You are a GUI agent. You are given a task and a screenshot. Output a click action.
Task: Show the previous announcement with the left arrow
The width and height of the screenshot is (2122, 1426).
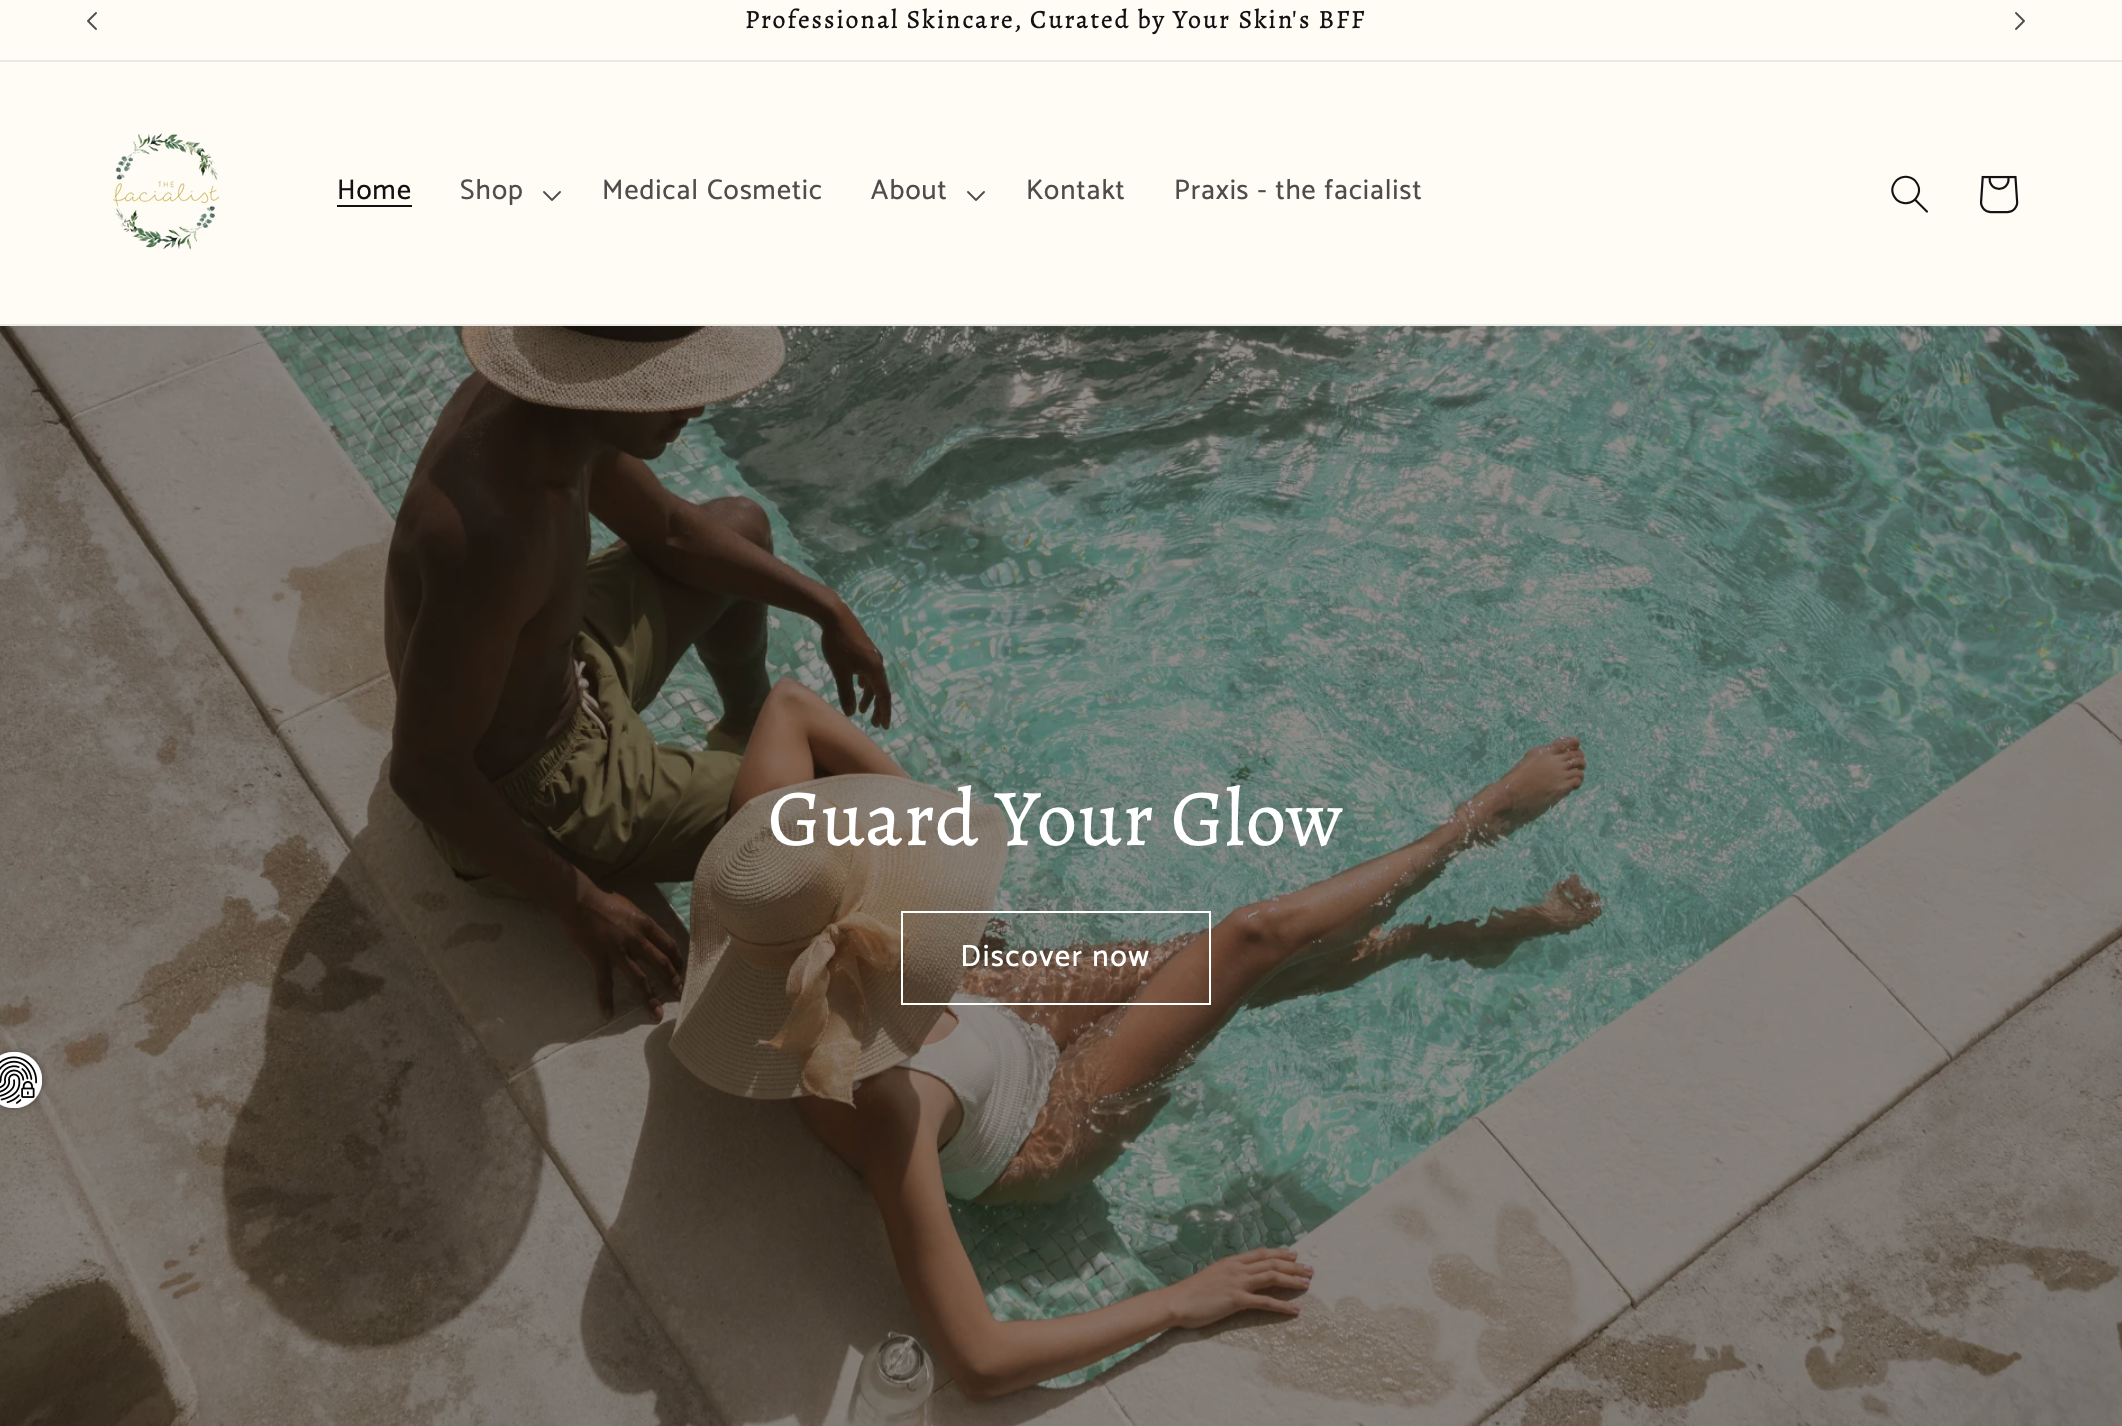[x=92, y=21]
